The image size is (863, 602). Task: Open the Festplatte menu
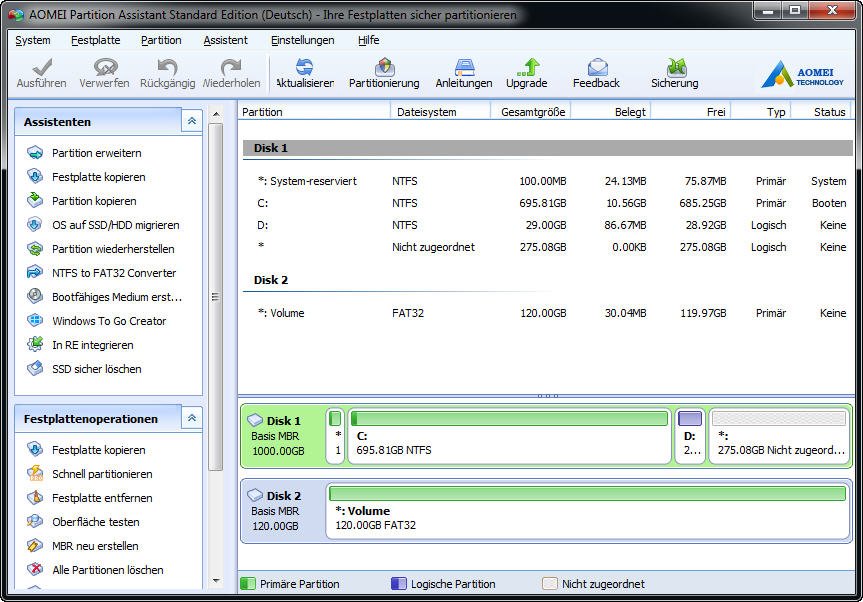tap(96, 40)
